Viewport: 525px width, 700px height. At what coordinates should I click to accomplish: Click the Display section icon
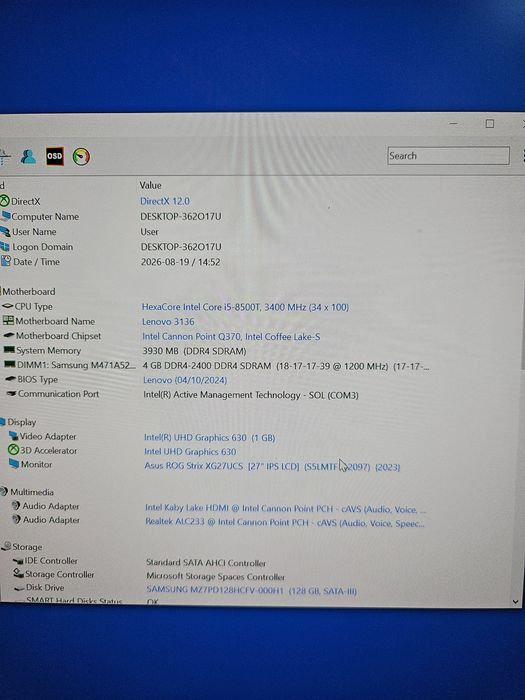tap(3, 421)
